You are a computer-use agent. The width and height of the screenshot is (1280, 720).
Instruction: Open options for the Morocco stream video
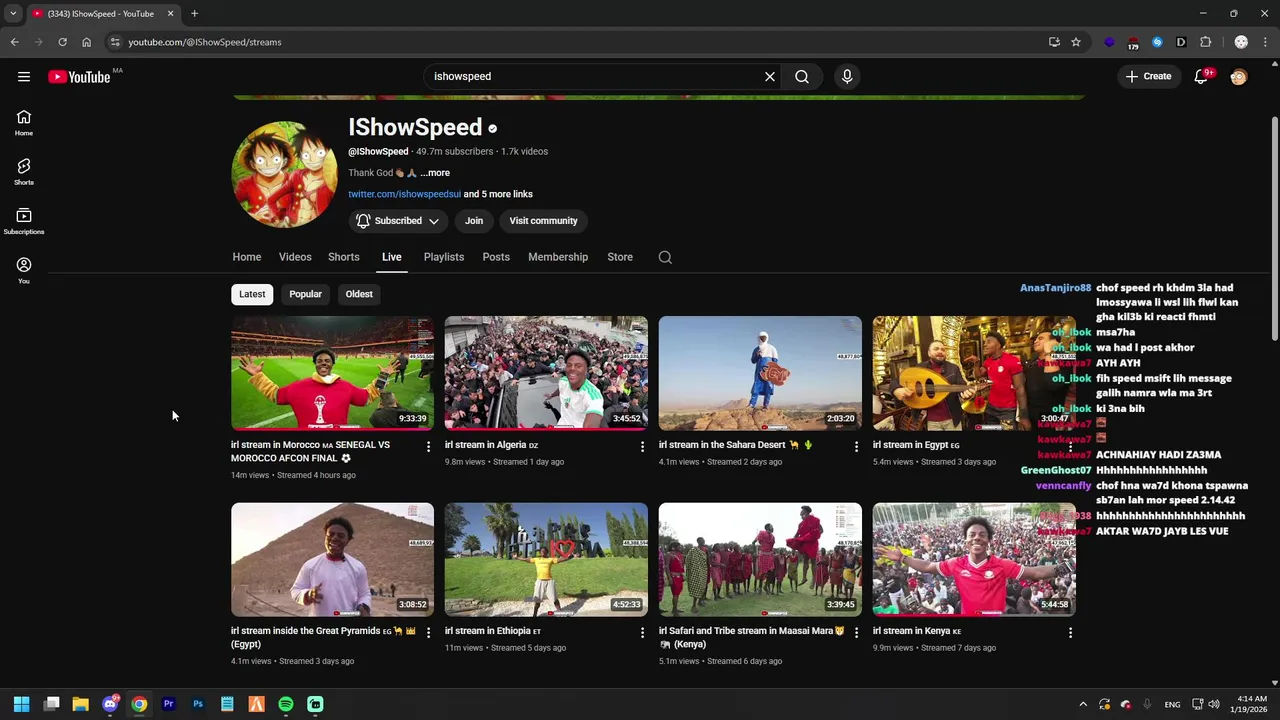click(428, 446)
